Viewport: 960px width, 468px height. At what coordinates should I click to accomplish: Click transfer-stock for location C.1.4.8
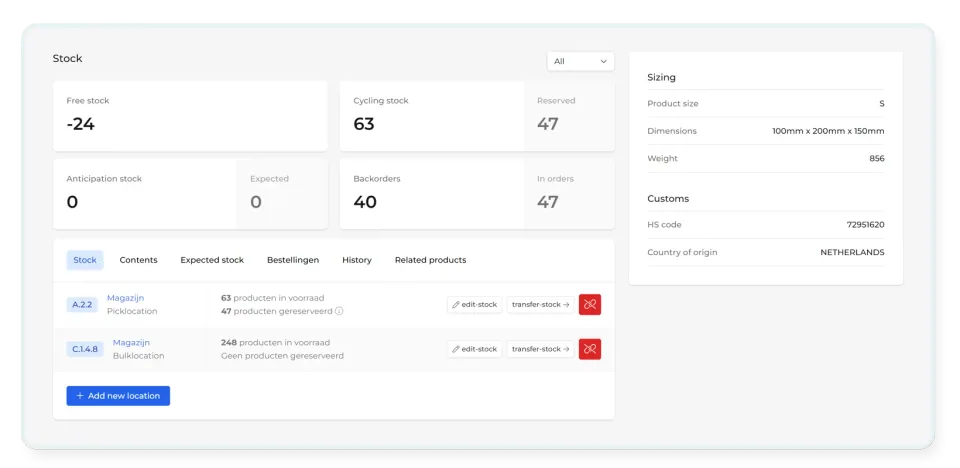point(540,349)
